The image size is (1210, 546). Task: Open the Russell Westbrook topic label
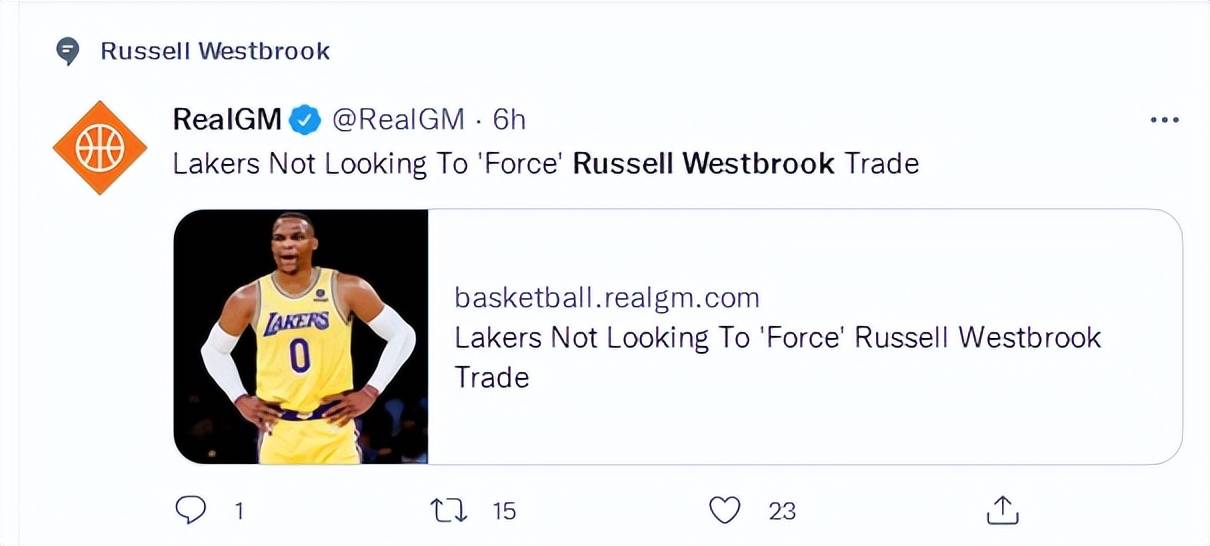pos(215,51)
